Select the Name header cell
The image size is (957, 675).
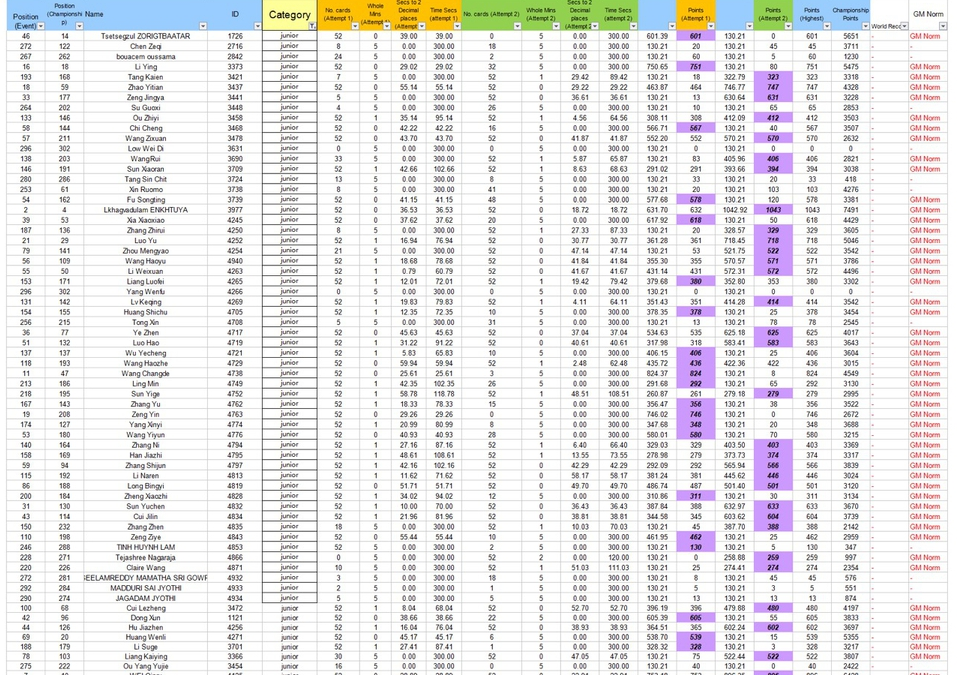coord(145,15)
